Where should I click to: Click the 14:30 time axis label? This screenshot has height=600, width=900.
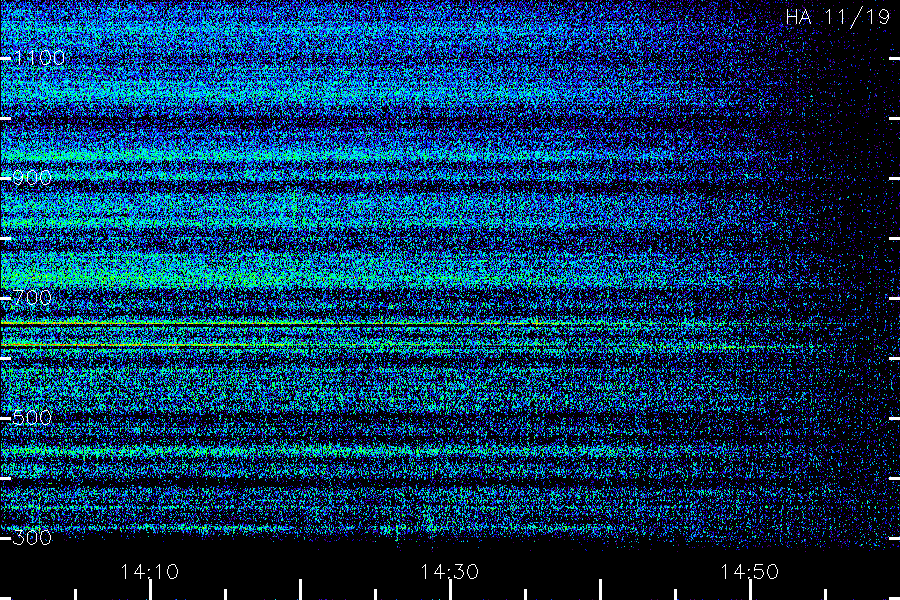coord(449,572)
